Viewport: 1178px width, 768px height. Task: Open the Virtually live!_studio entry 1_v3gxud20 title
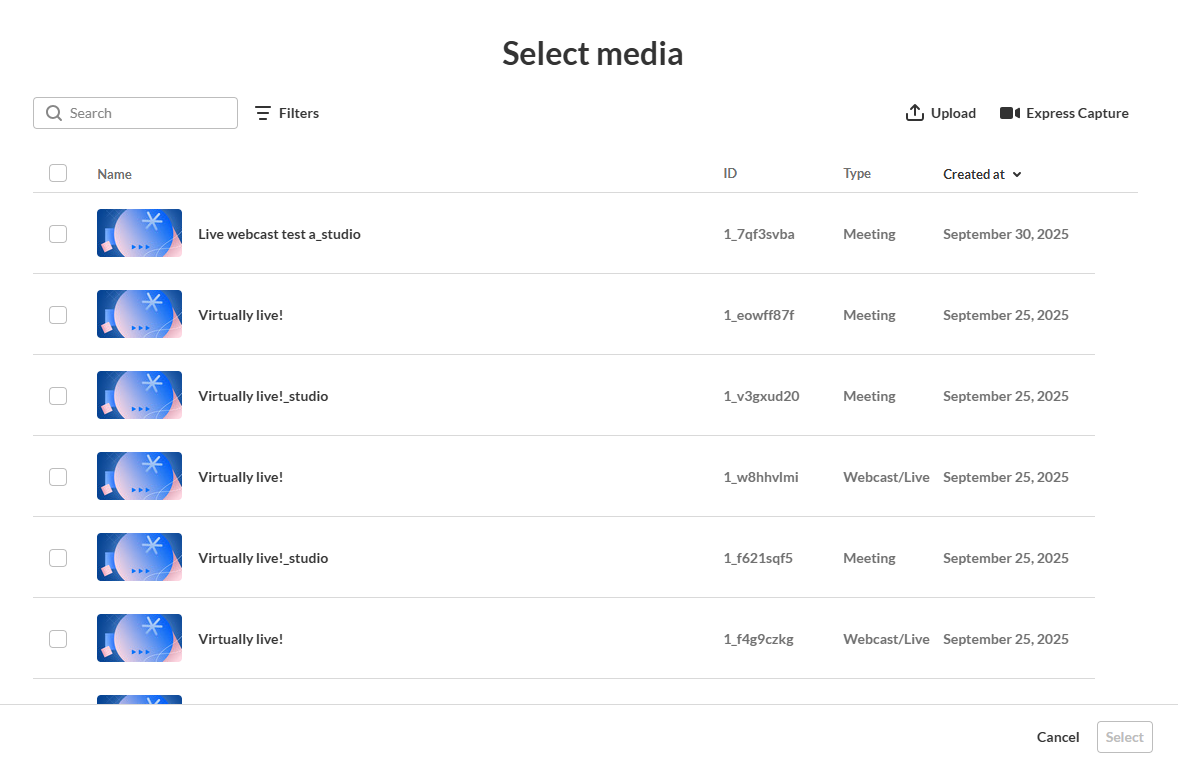point(263,396)
